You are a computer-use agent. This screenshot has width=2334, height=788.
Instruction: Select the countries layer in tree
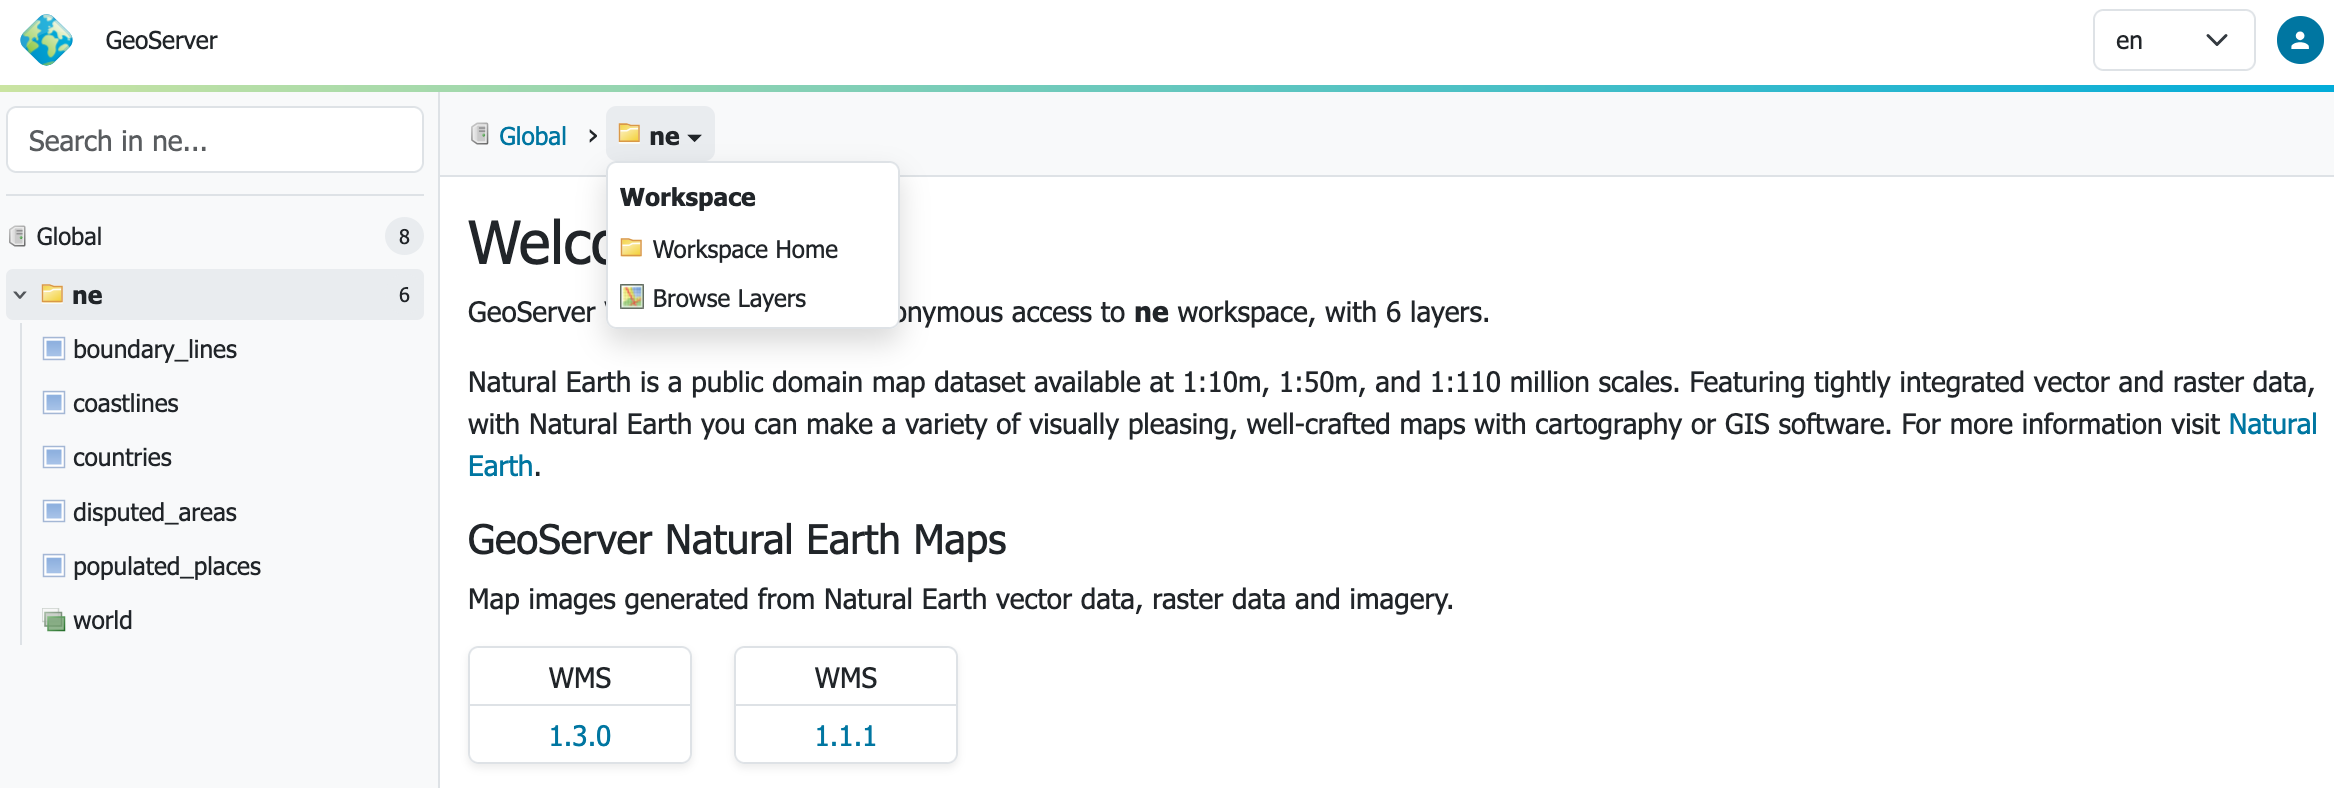tap(122, 457)
